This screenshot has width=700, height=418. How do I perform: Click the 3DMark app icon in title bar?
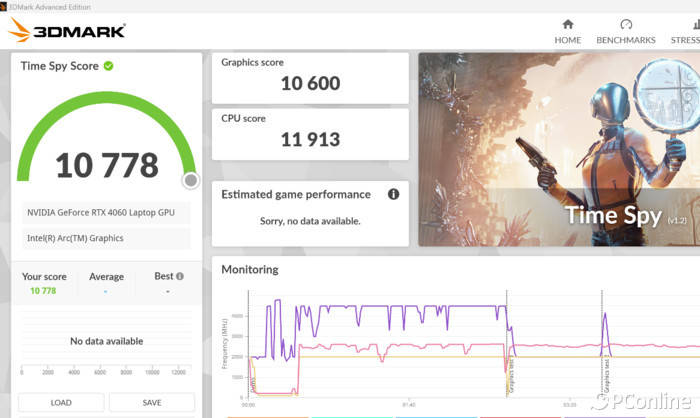(x=4, y=6)
